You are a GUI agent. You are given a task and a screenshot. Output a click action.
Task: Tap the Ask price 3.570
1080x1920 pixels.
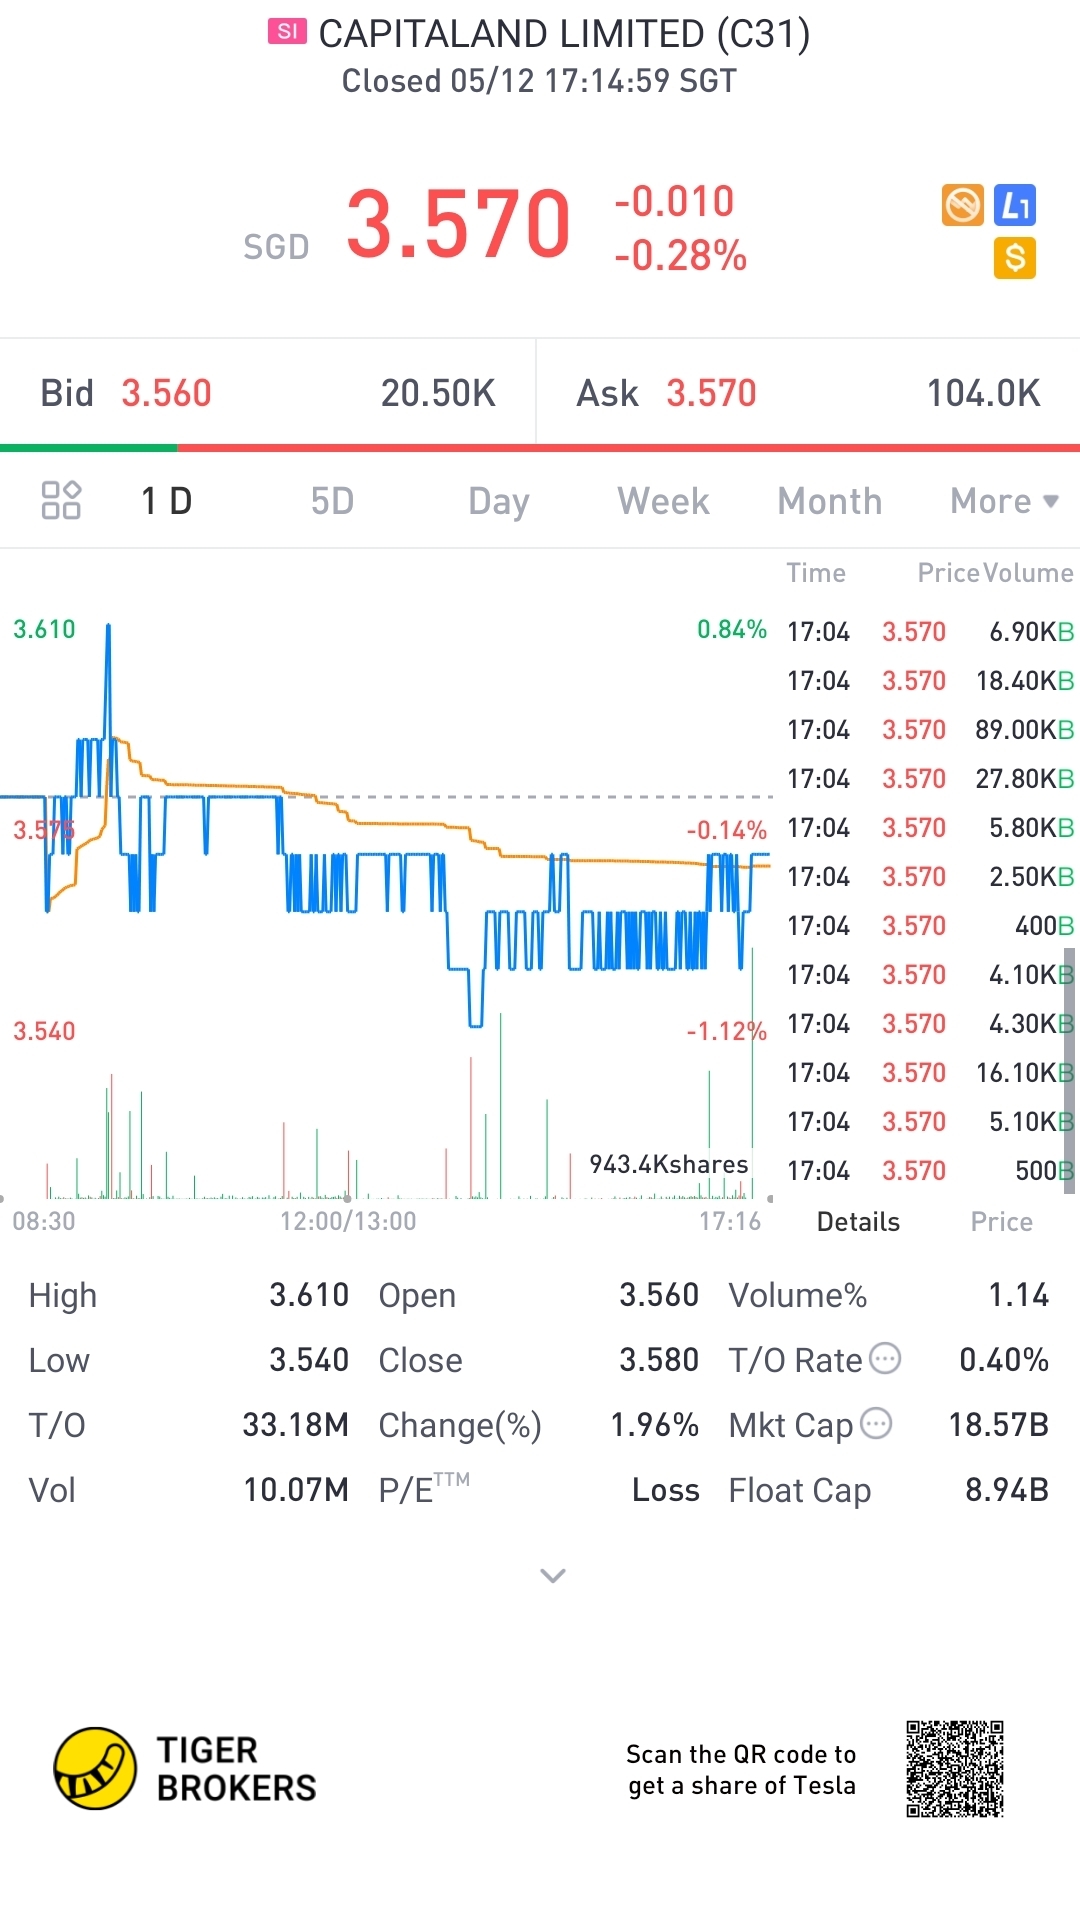[711, 393]
